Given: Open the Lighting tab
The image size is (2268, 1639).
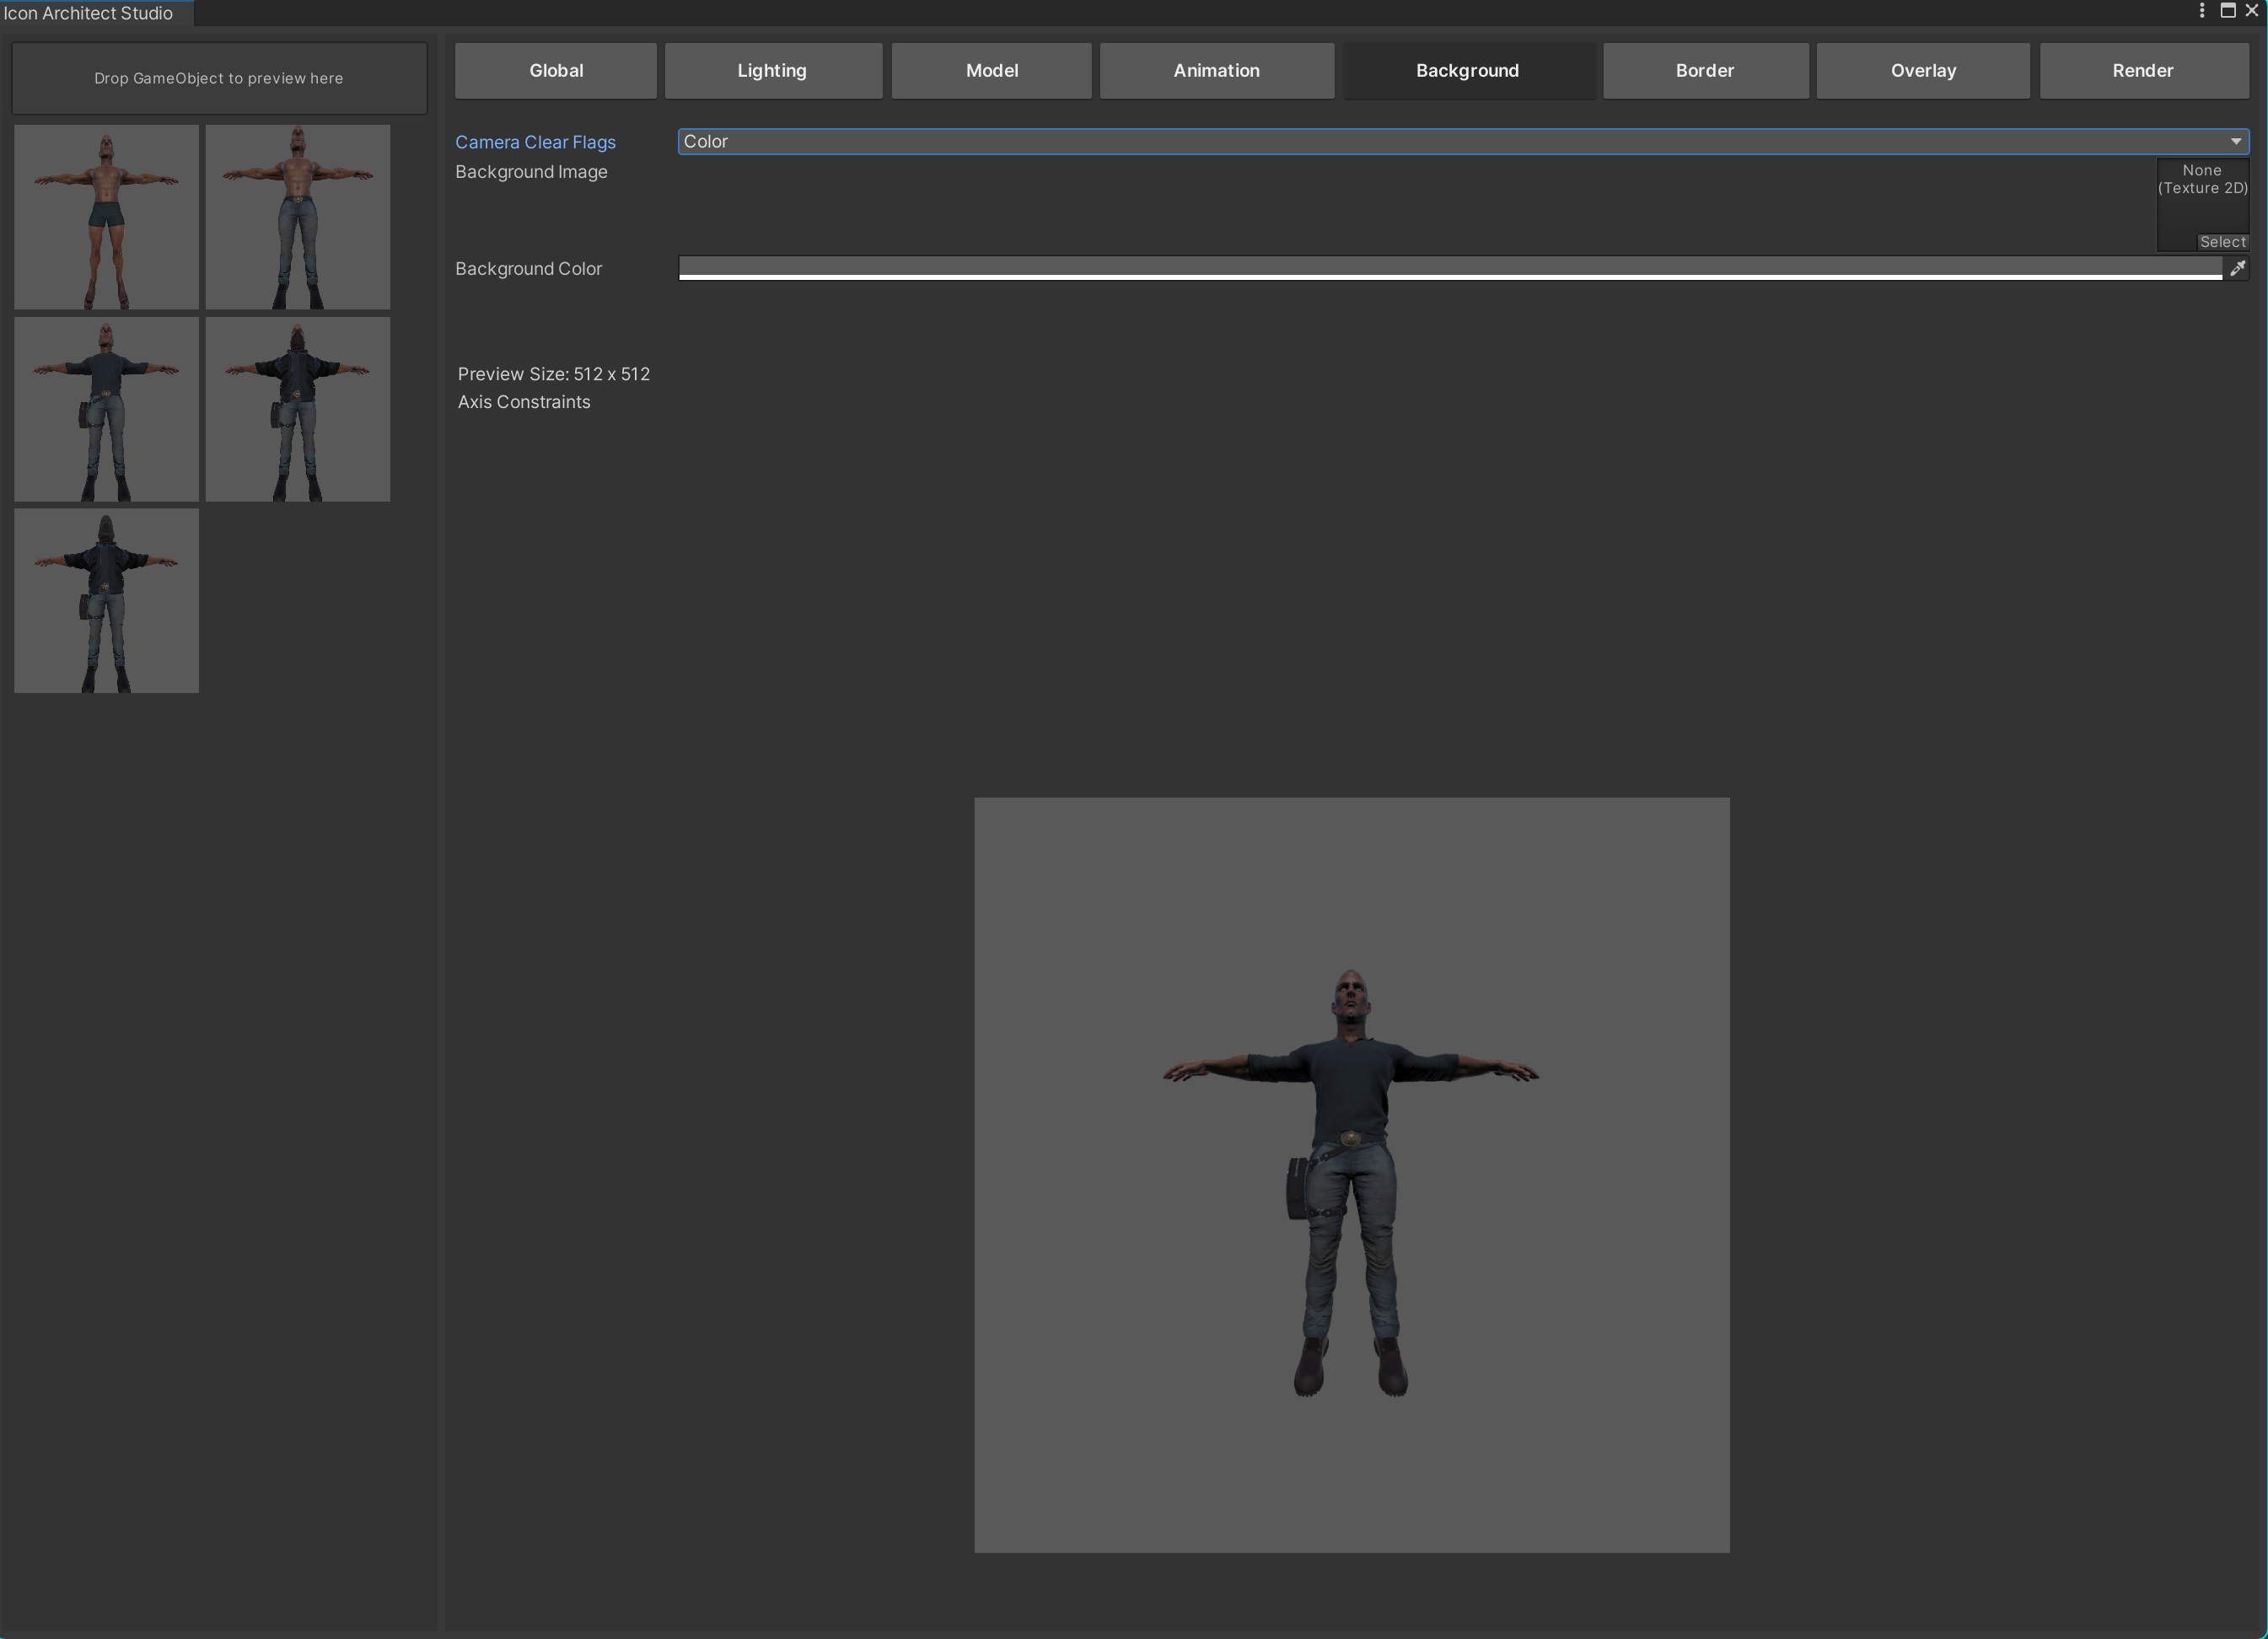Looking at the screenshot, I should pyautogui.click(x=772, y=70).
